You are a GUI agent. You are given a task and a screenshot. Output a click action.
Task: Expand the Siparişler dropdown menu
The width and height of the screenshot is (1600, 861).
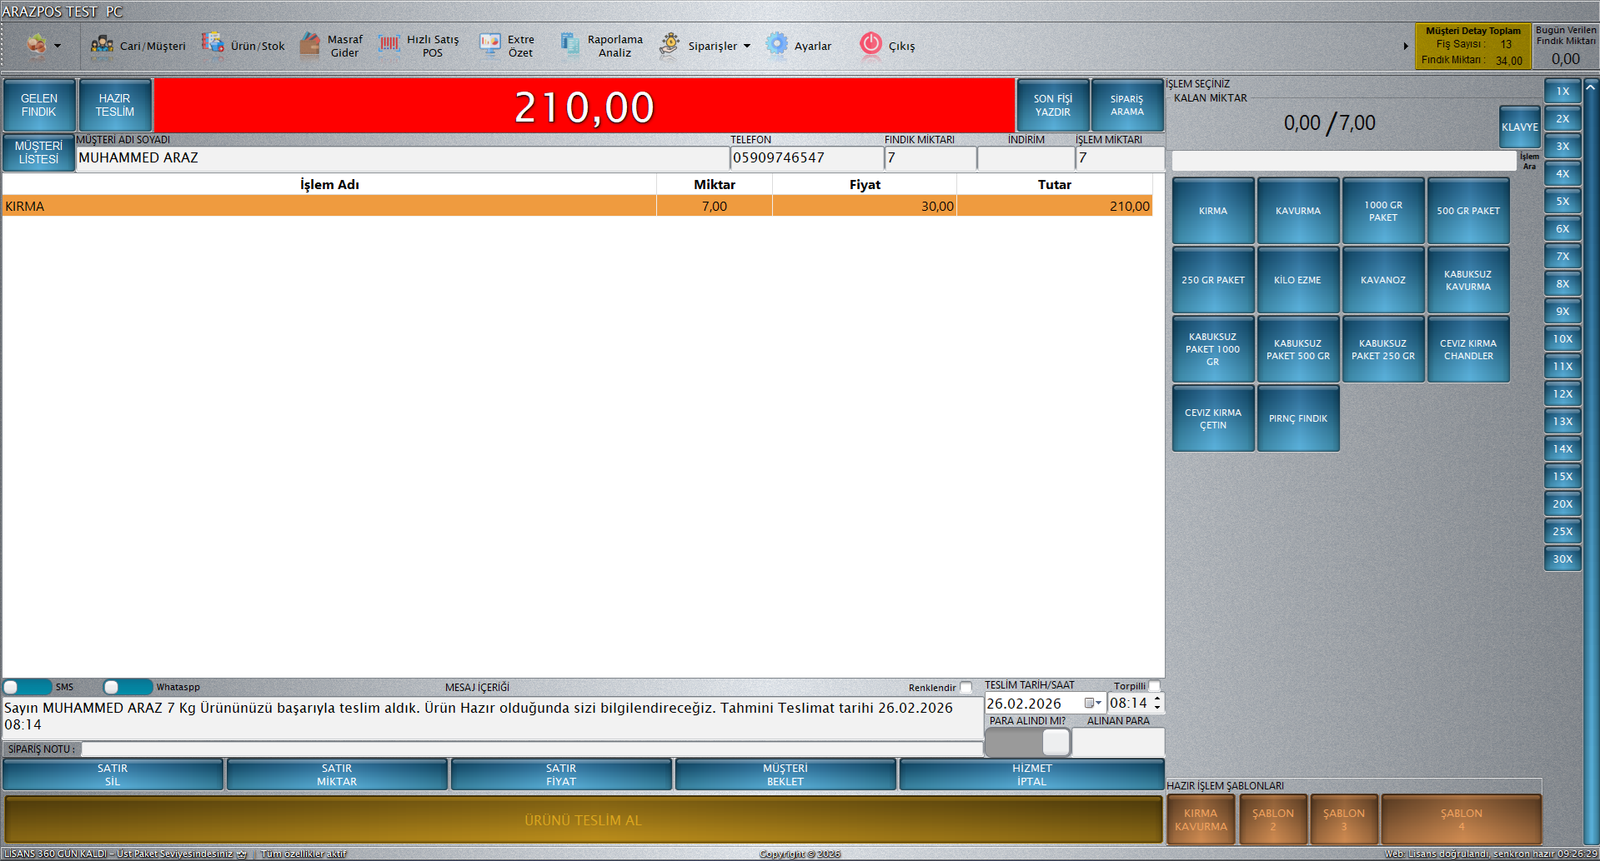tap(746, 46)
